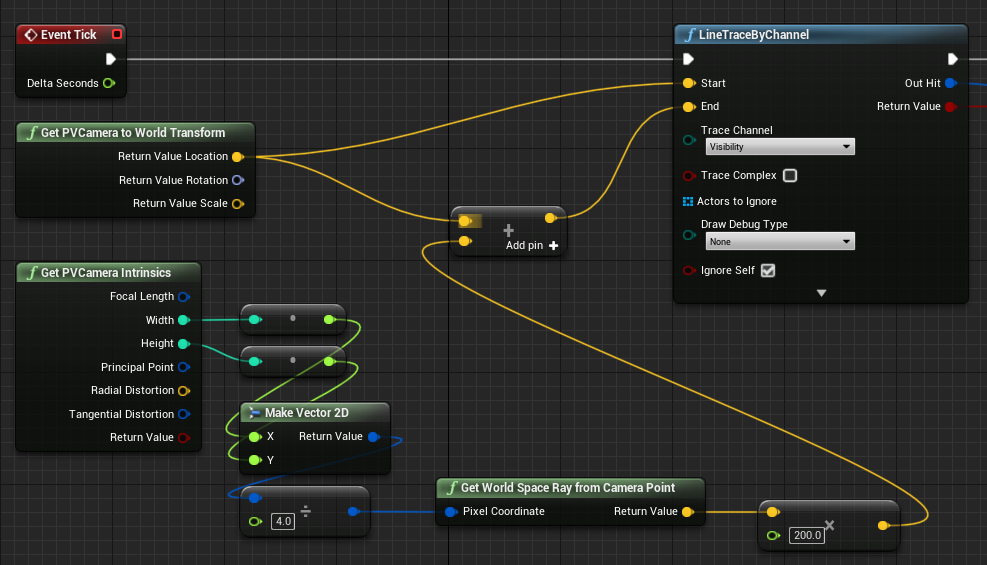Click the Radial Distortion output pin
Image resolution: width=987 pixels, height=565 pixels.
click(x=184, y=391)
